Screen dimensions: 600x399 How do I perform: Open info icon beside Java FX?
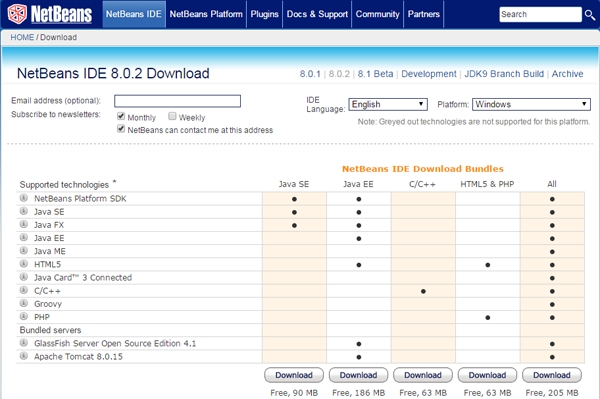[x=24, y=224]
